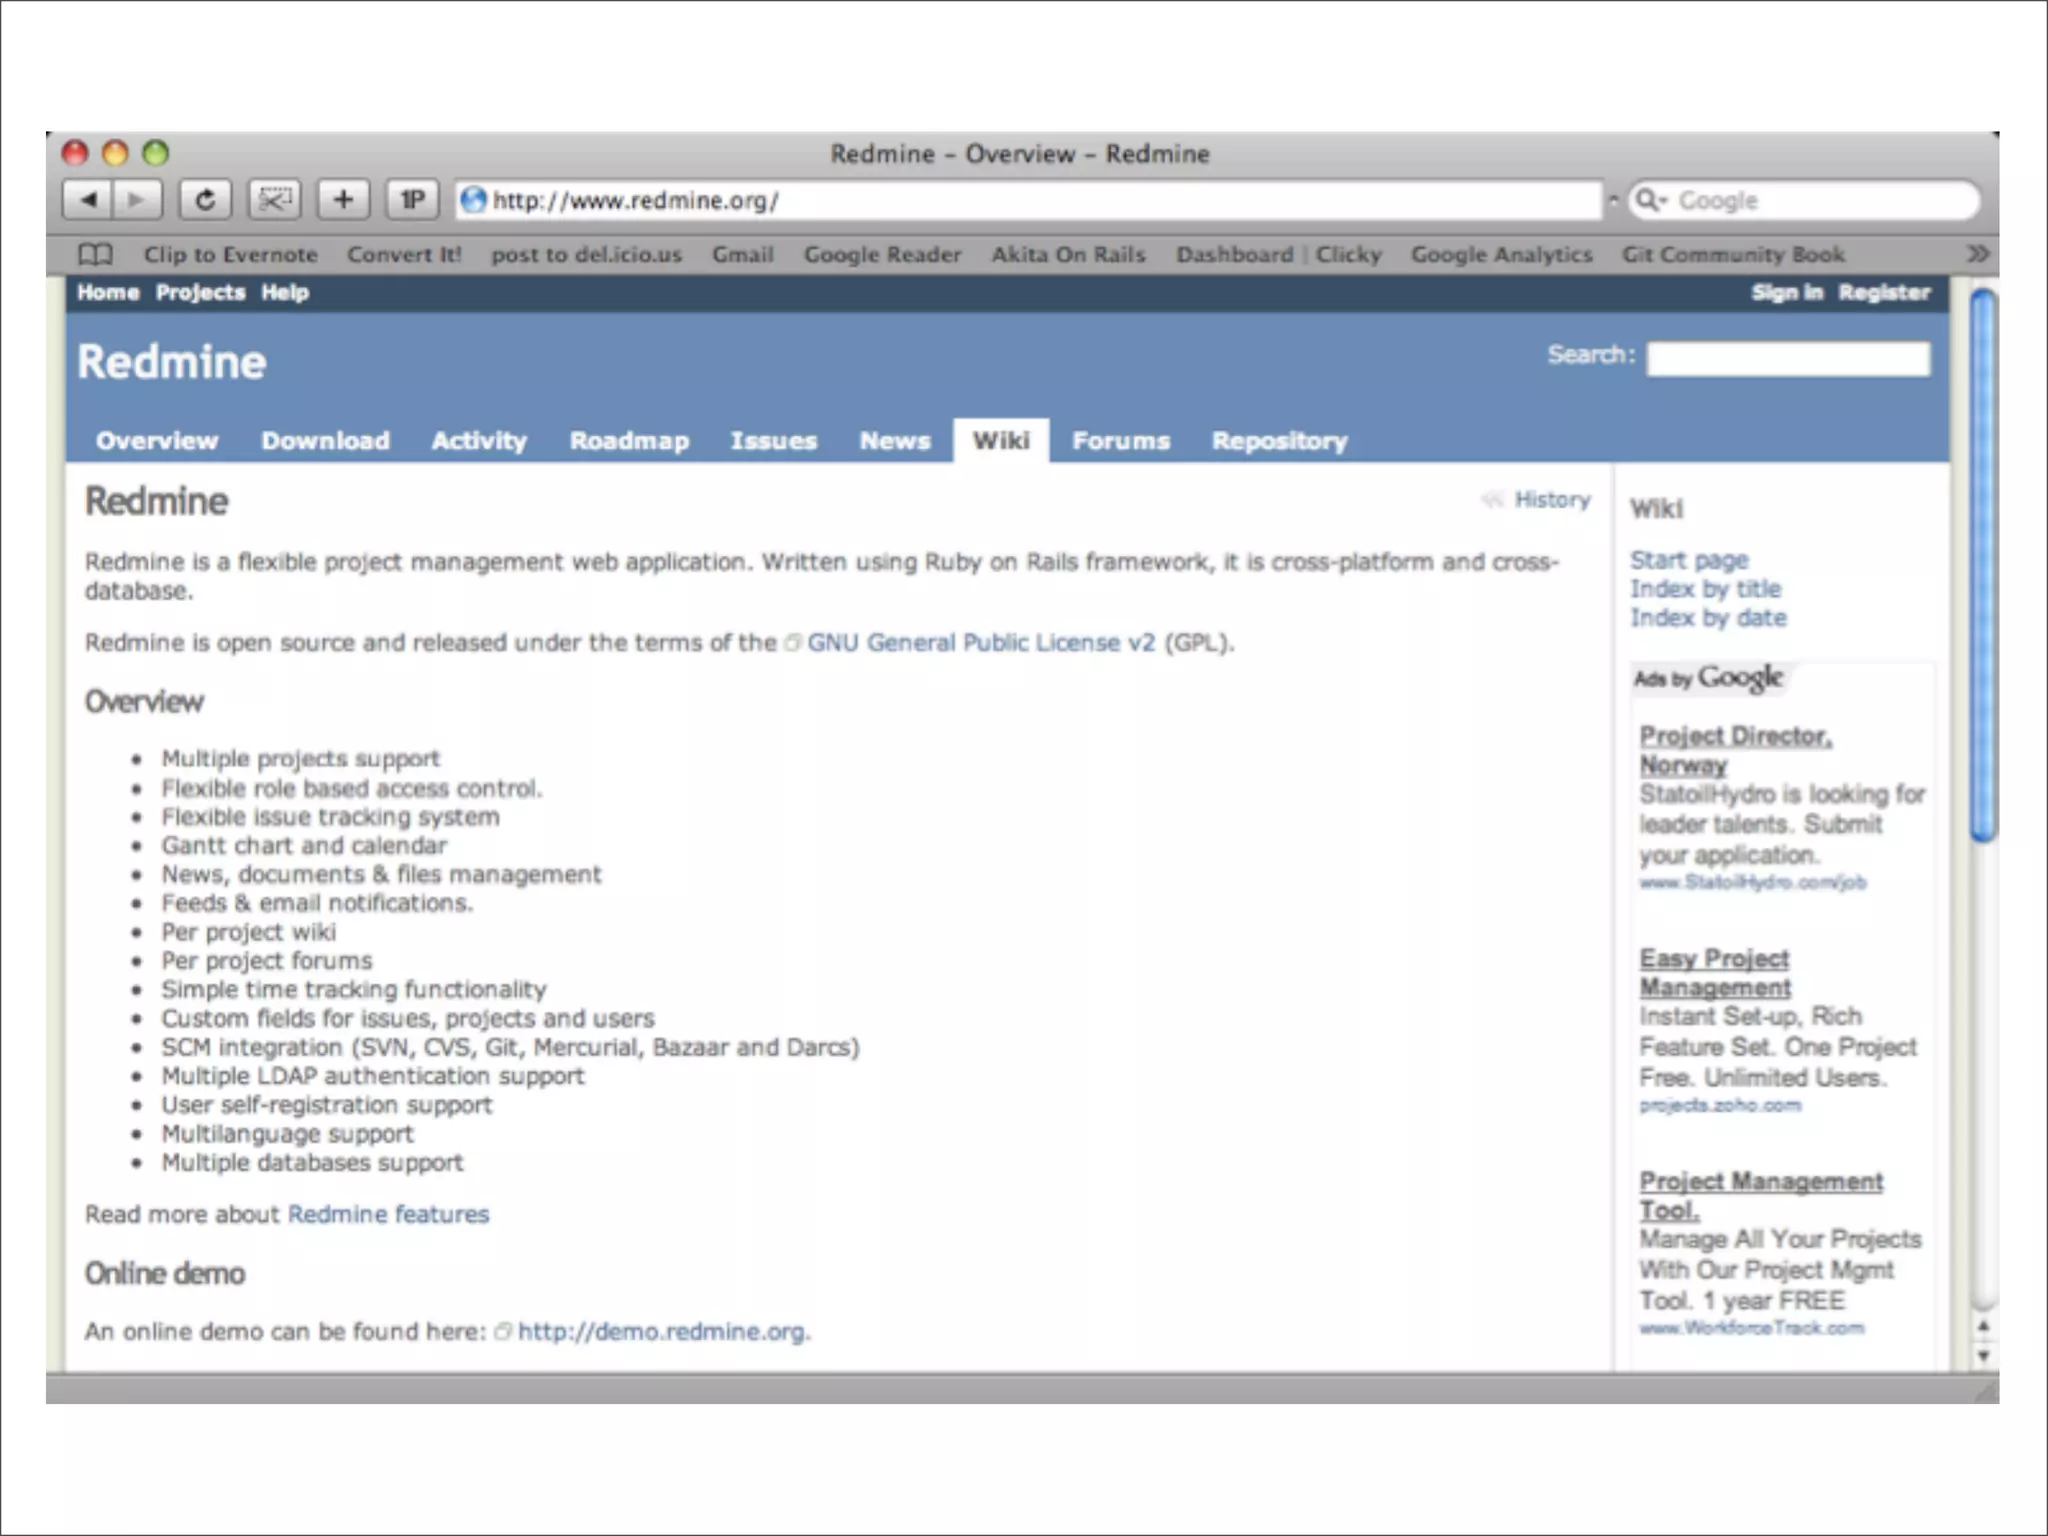Expand the bookmarks bar overflow chevron

[x=1977, y=254]
